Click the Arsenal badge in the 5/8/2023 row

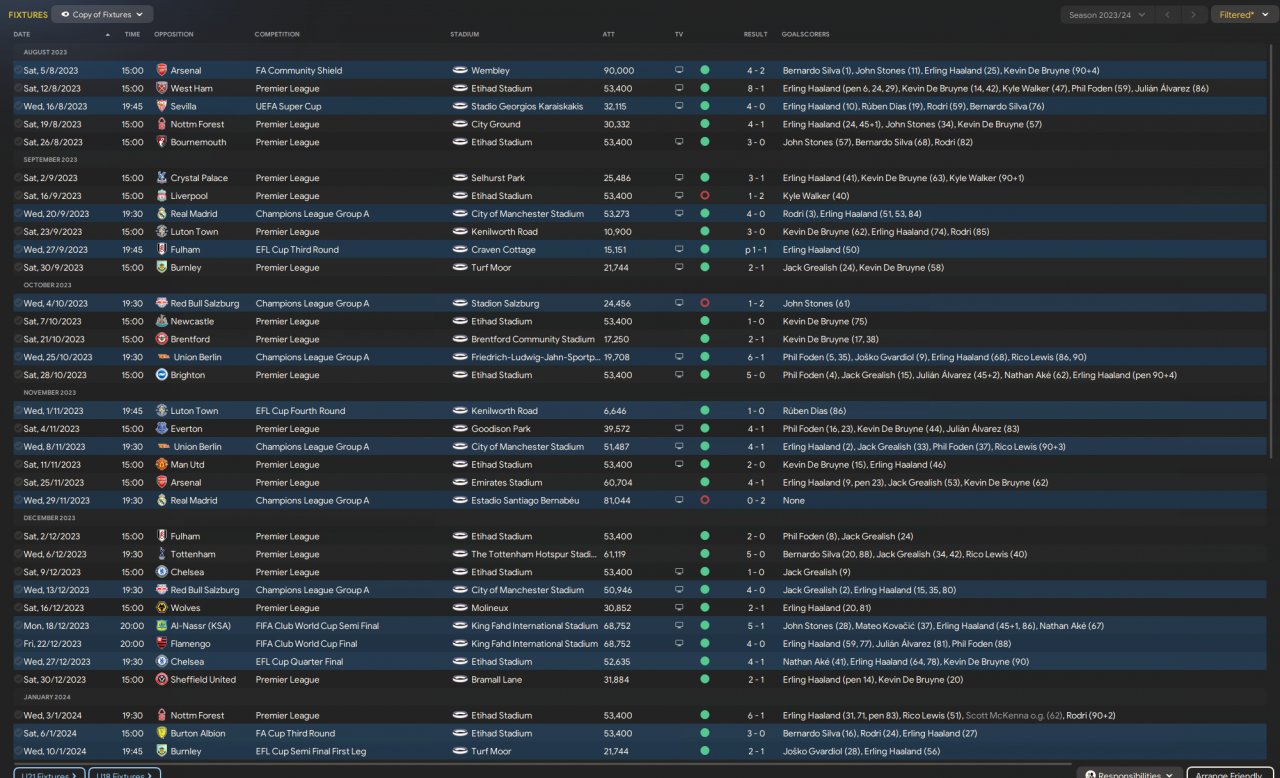coord(162,71)
